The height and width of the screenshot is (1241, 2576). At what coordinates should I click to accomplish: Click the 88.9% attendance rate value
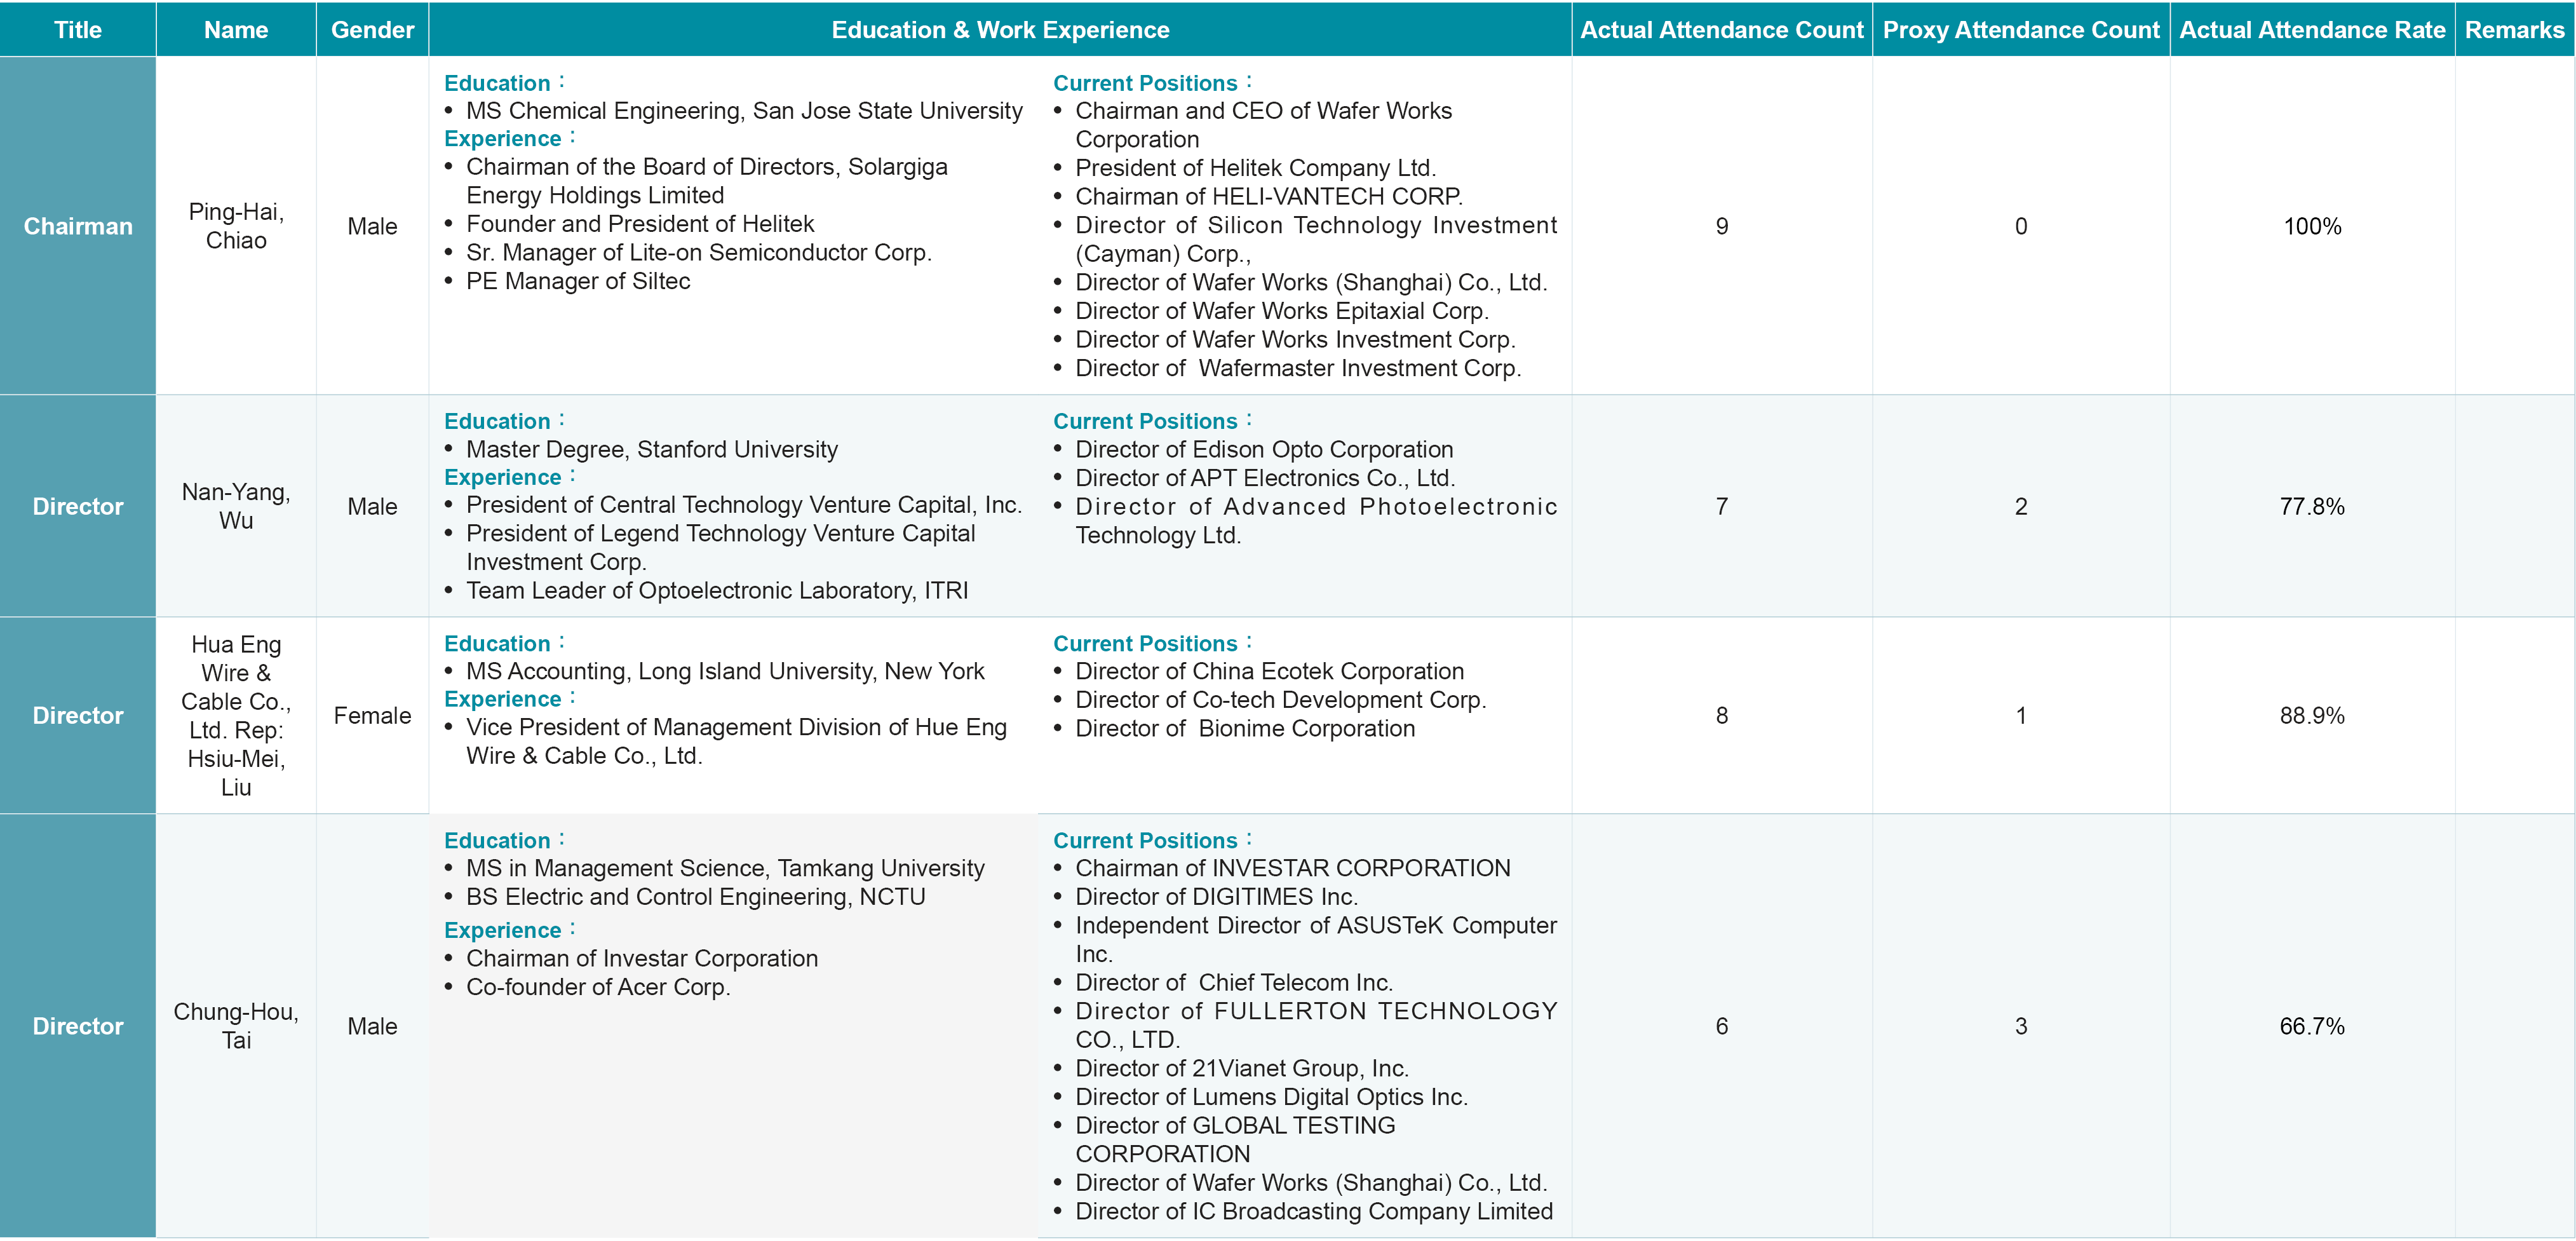2312,716
